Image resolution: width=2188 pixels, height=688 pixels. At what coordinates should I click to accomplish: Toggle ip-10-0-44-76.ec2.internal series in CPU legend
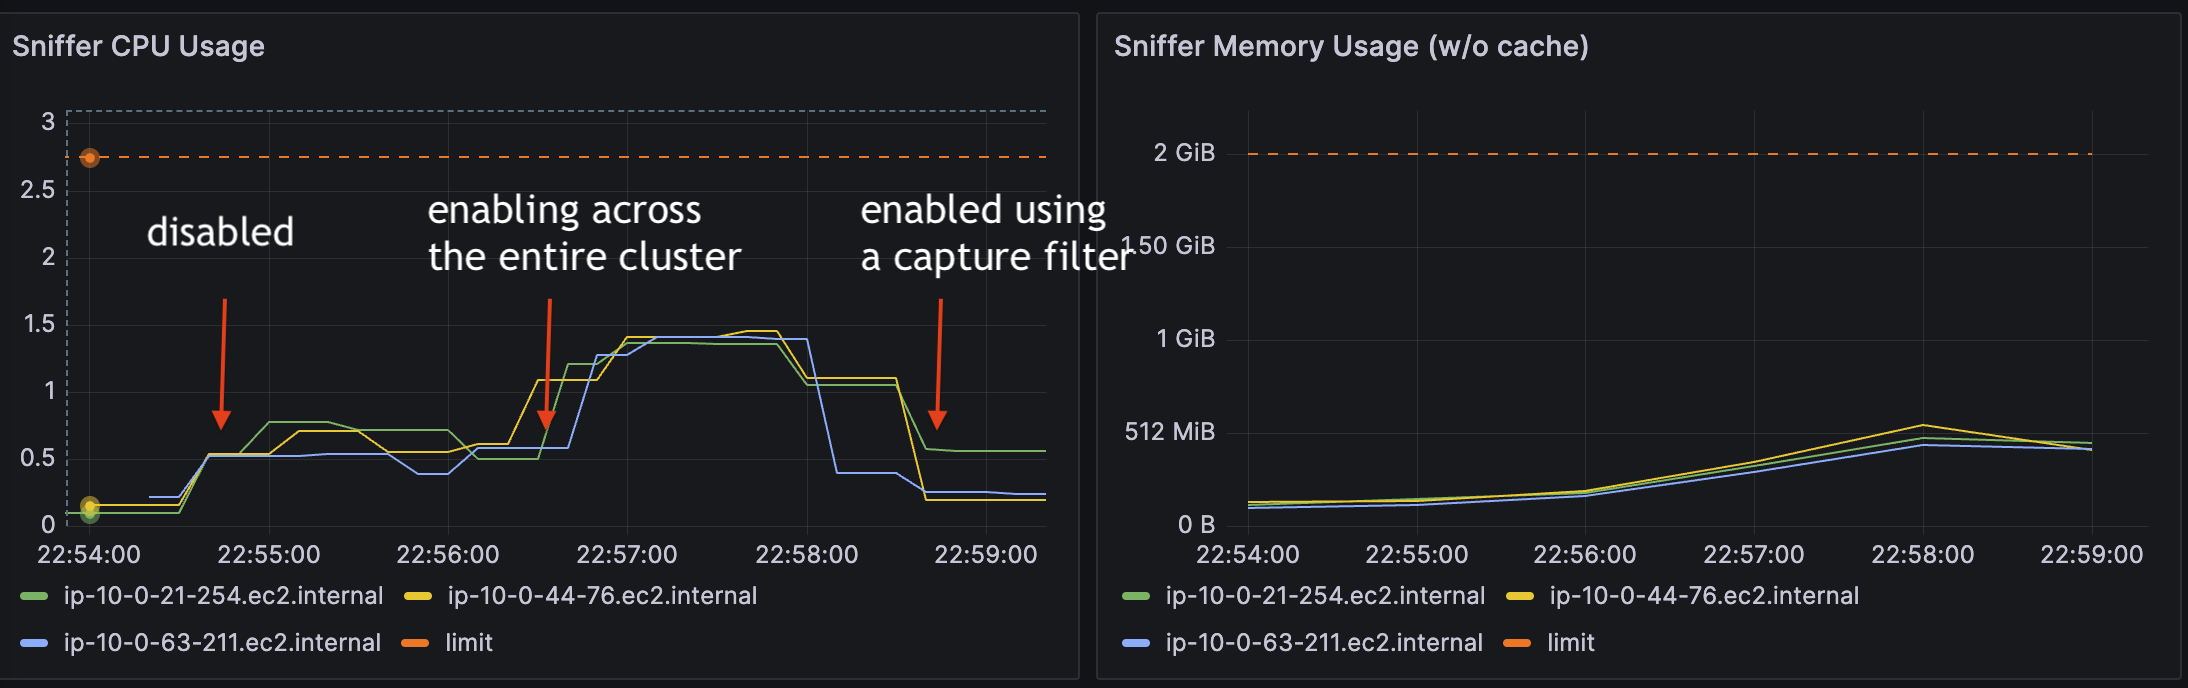click(602, 596)
